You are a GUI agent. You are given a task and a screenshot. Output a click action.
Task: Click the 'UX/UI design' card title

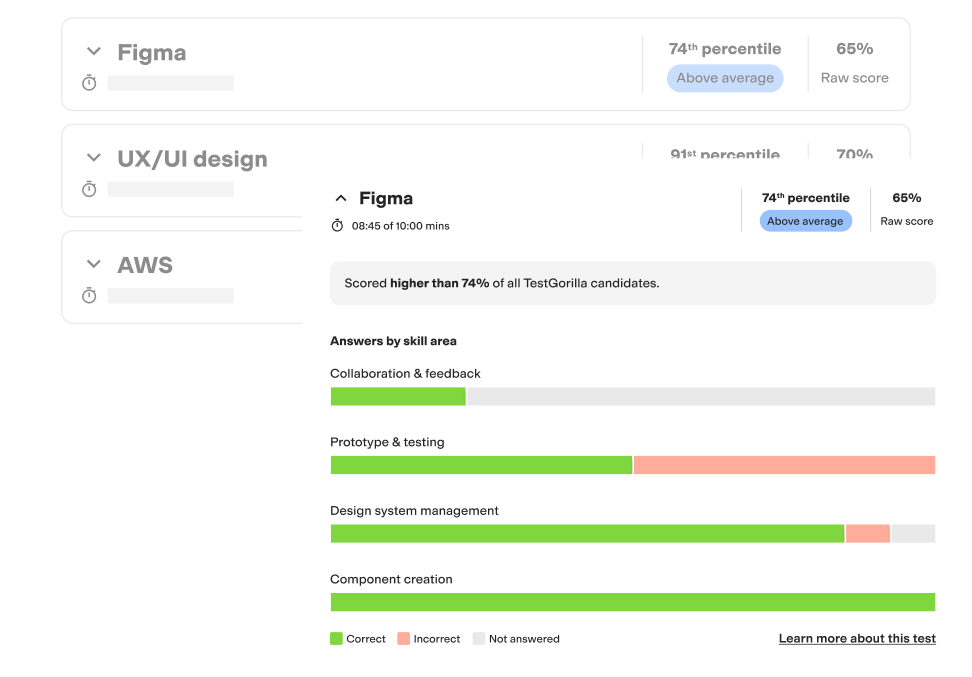click(193, 159)
